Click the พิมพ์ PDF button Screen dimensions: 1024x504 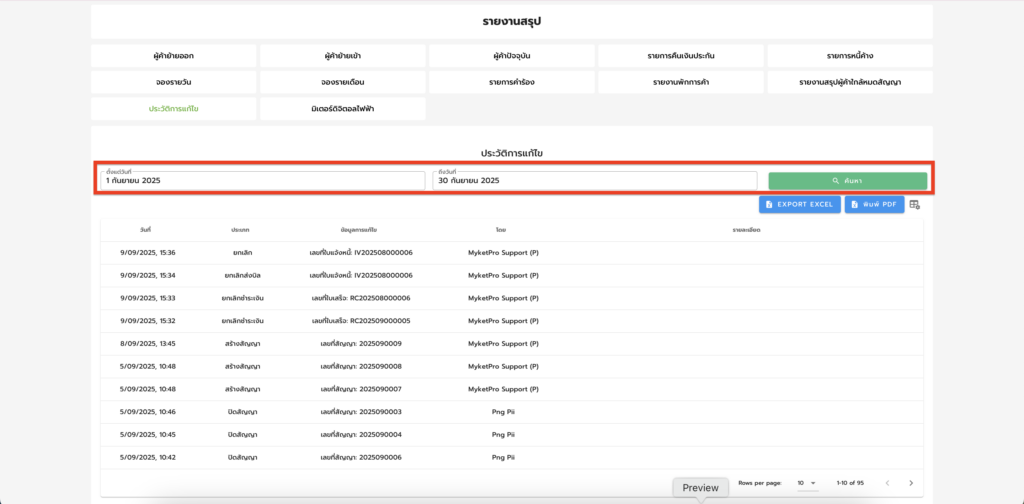[874, 204]
